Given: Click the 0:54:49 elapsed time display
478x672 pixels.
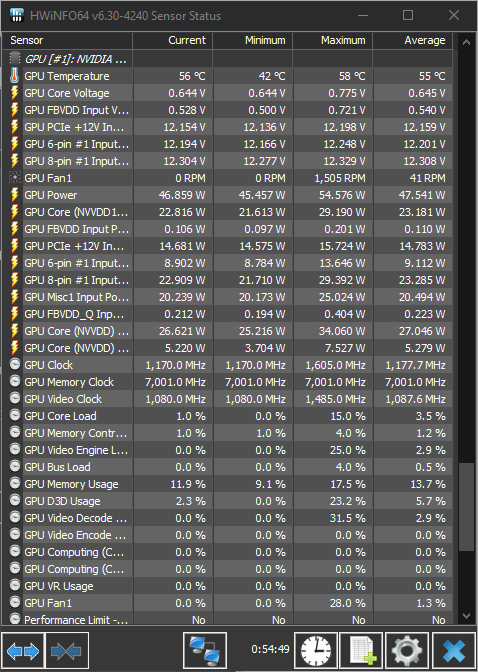Looking at the screenshot, I should pos(270,649).
